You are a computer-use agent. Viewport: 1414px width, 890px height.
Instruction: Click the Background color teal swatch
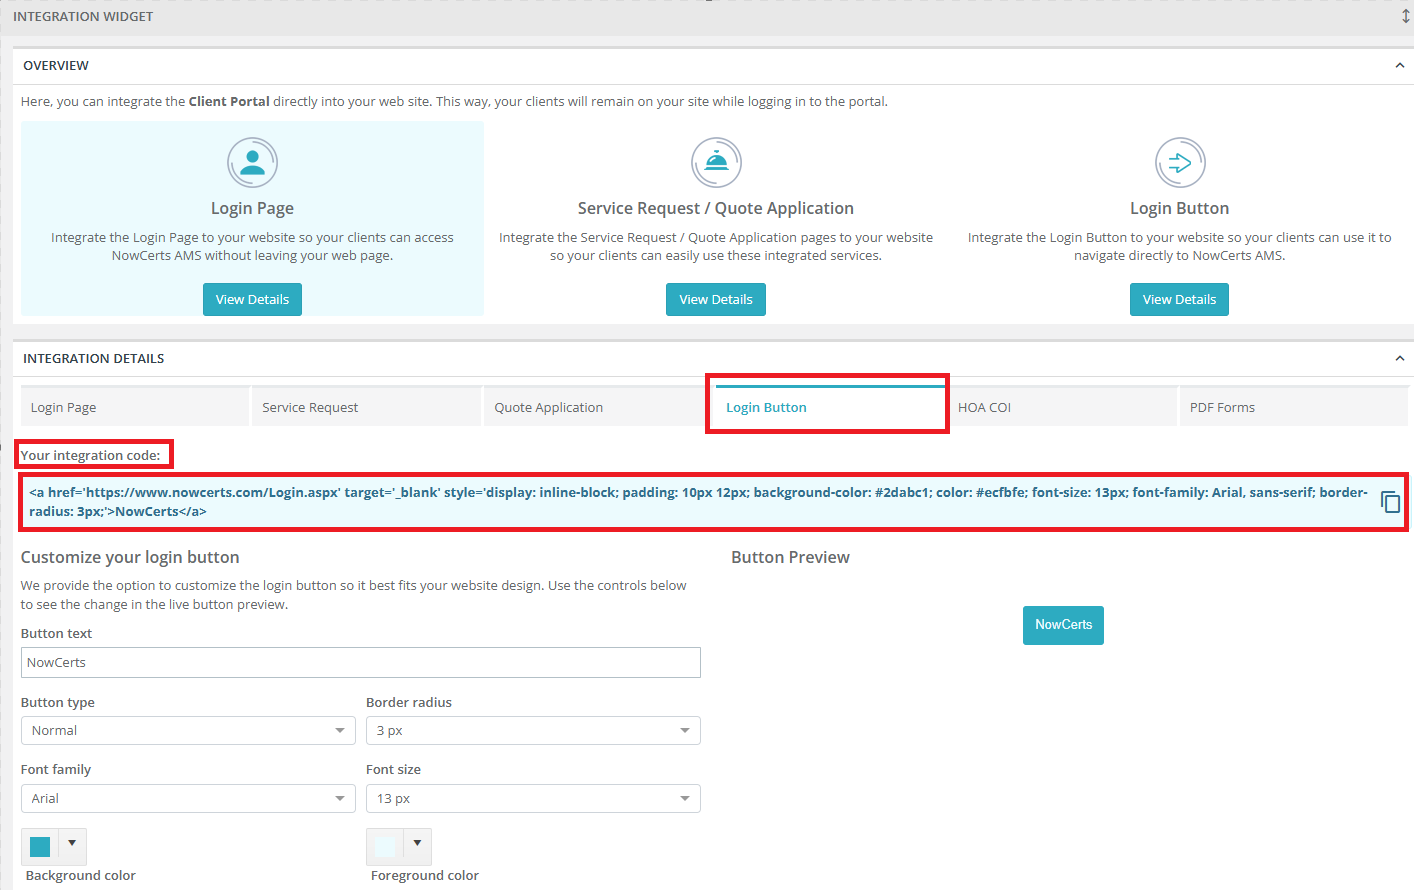[40, 847]
